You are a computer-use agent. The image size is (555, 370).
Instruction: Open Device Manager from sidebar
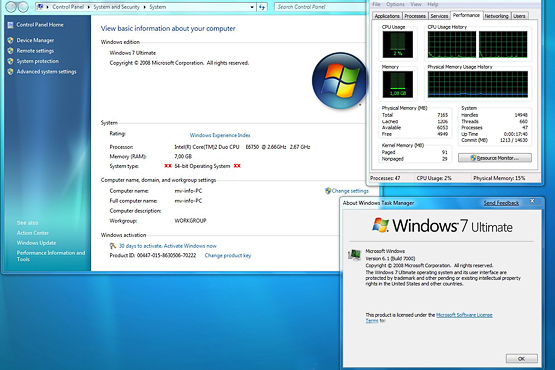35,40
